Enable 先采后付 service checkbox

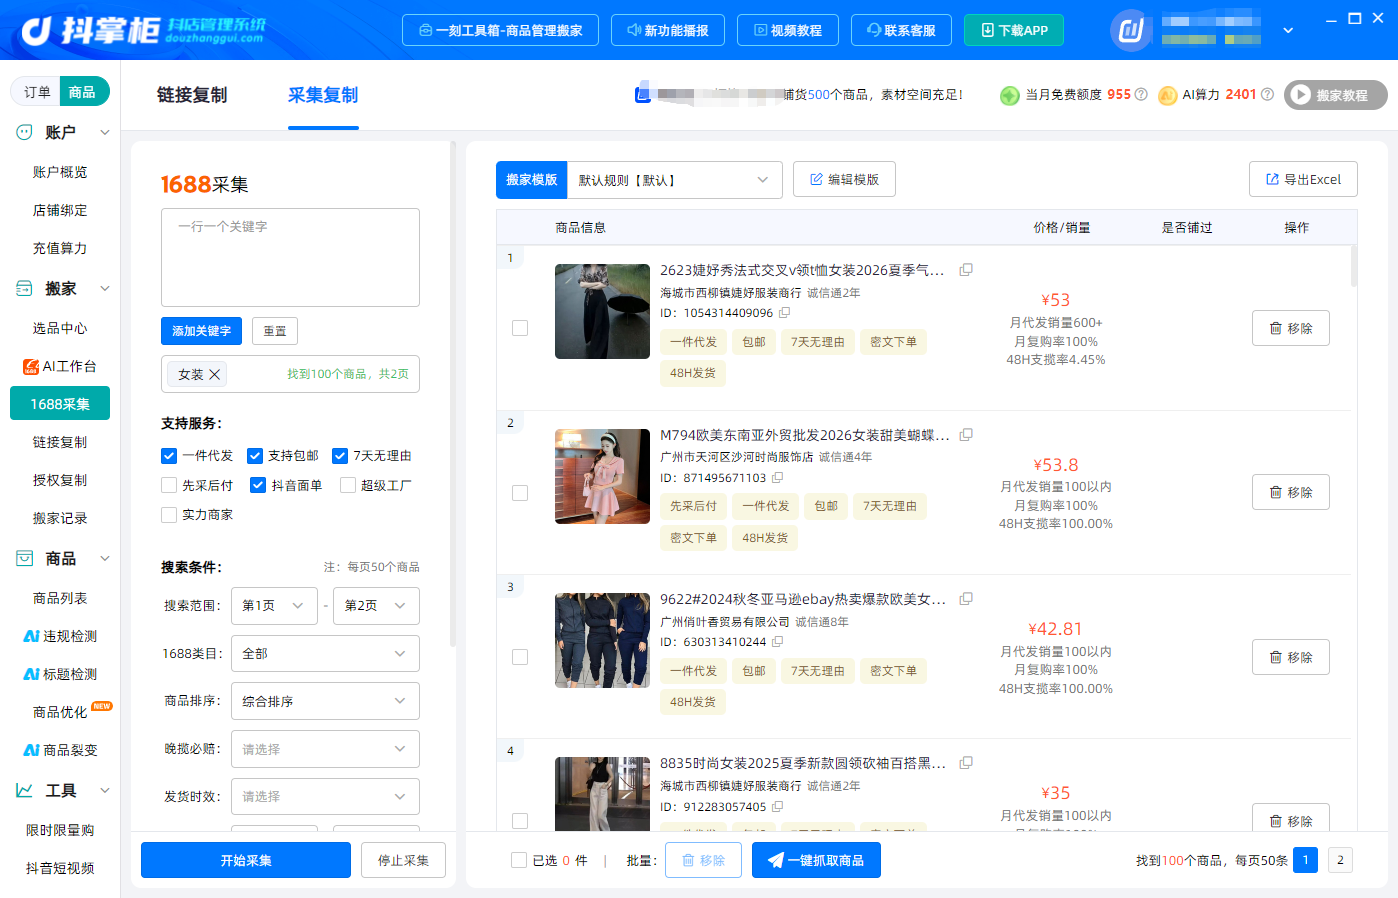coord(169,485)
